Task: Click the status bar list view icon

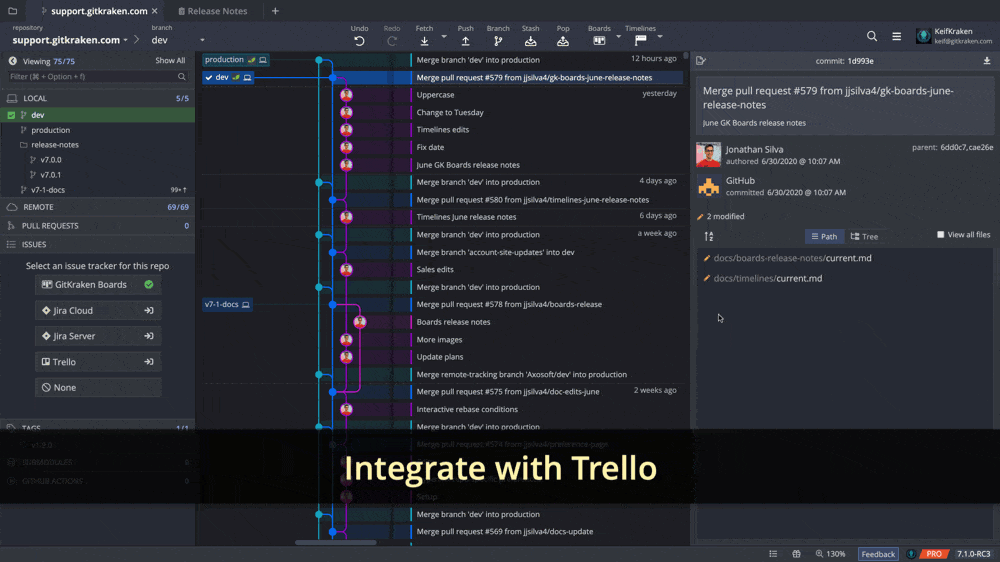Action: point(773,554)
